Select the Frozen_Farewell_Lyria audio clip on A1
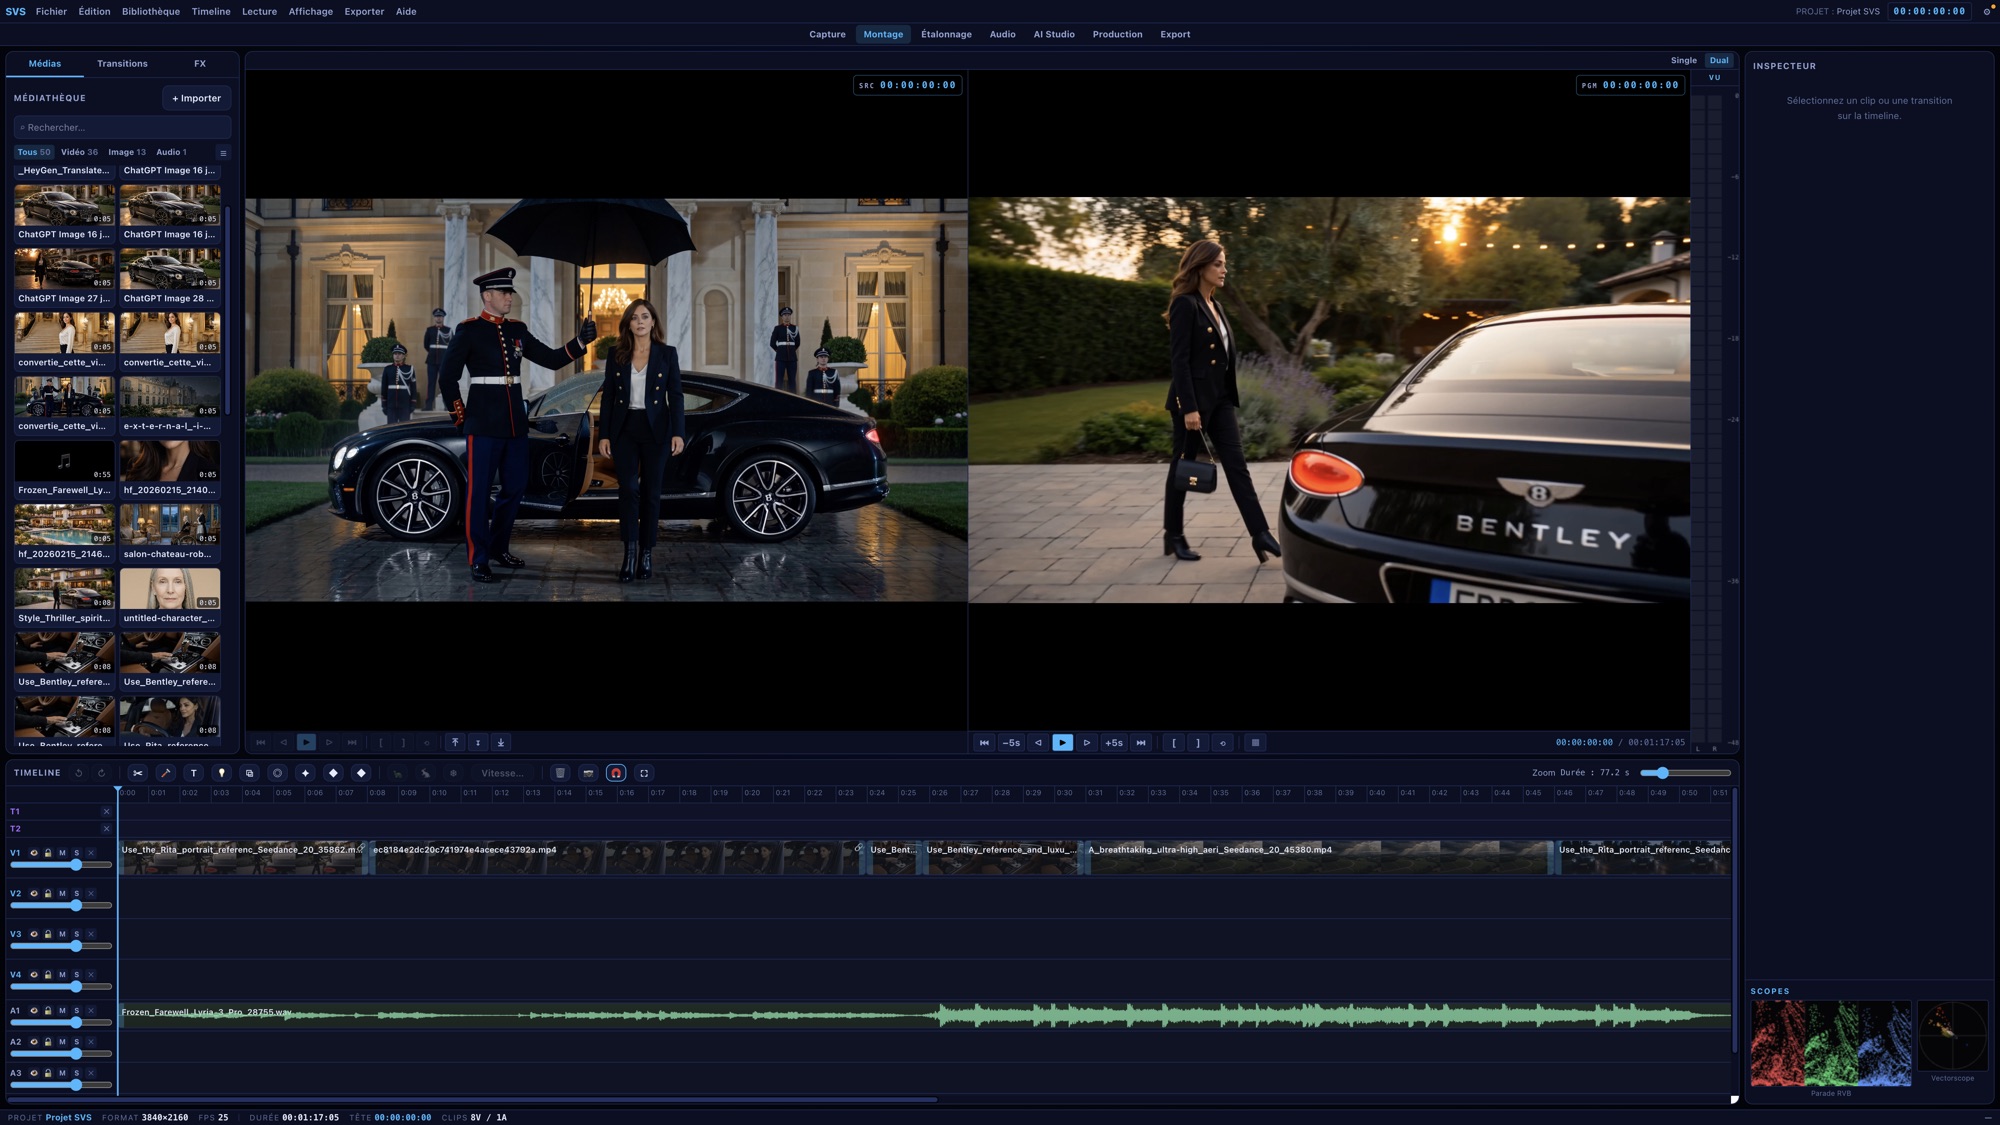The width and height of the screenshot is (2000, 1125). click(x=925, y=1016)
